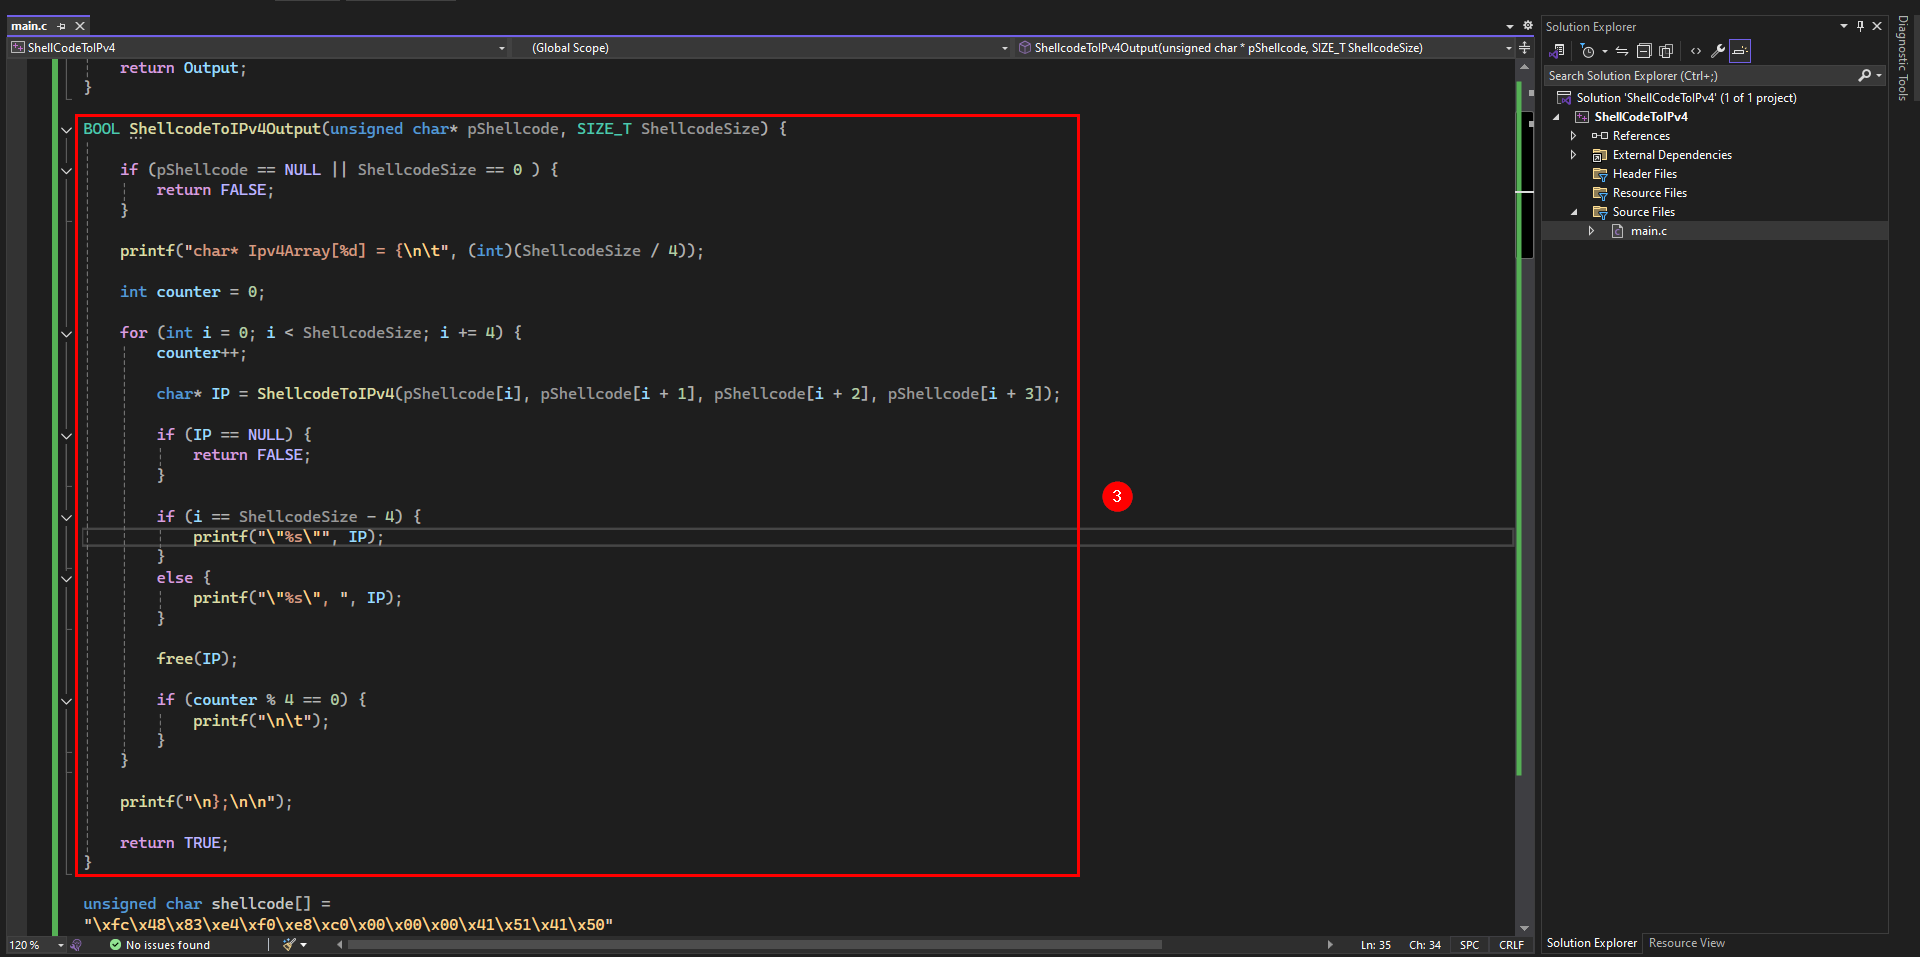Select the Solution Explorer bottom tab

(x=1591, y=943)
